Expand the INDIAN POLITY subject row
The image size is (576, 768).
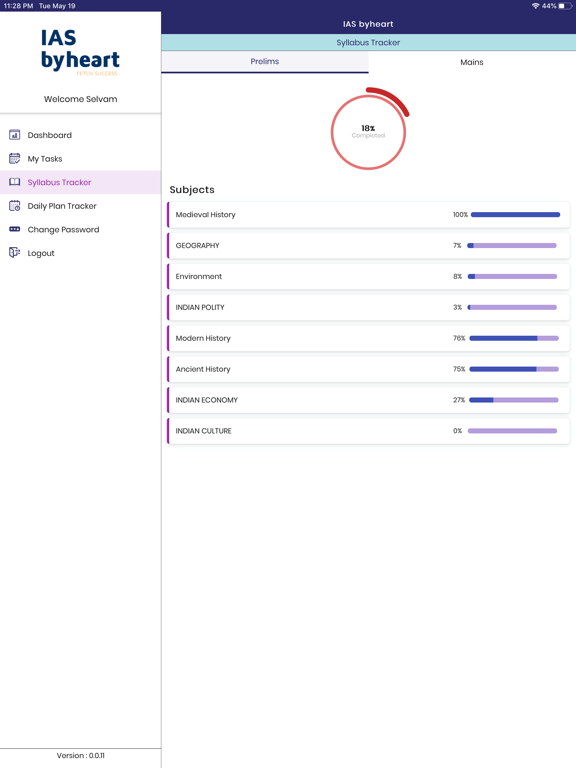click(368, 307)
